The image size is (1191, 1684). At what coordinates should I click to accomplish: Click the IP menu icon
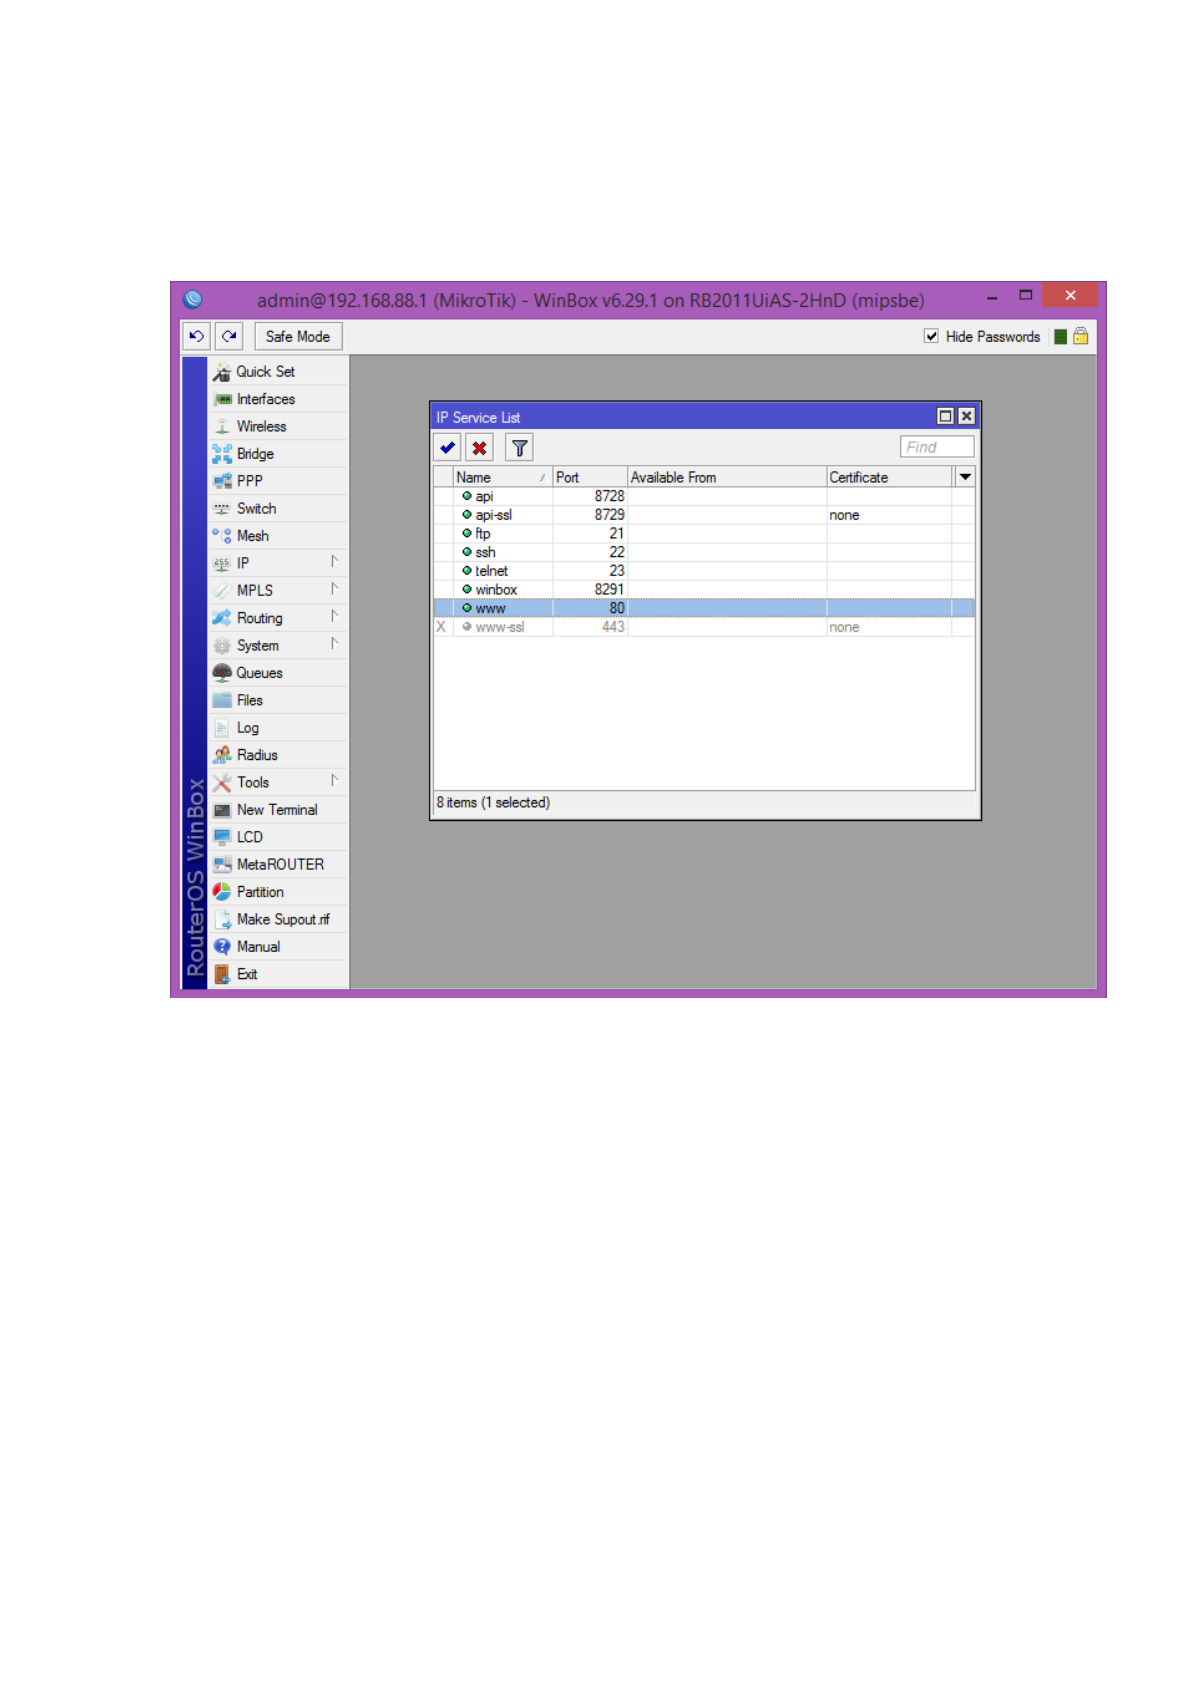(x=222, y=564)
